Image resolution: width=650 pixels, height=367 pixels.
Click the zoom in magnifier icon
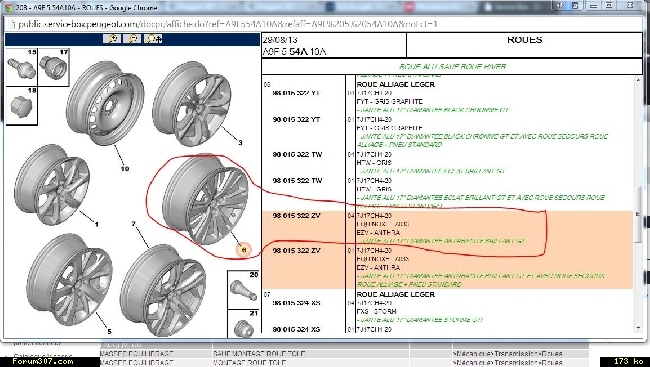point(112,39)
